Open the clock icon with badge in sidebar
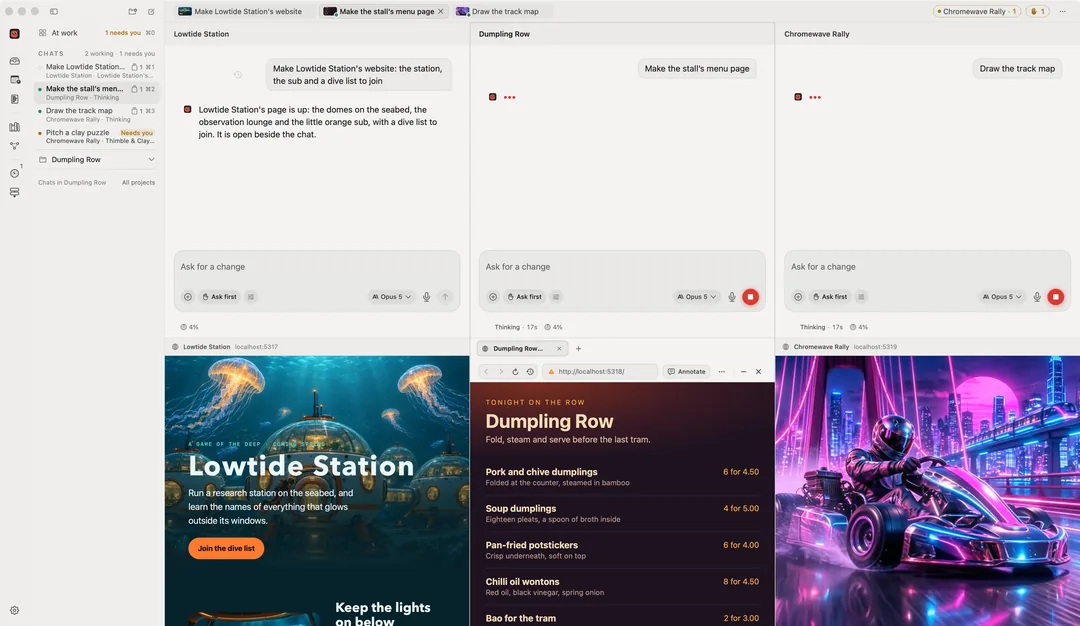 pyautogui.click(x=14, y=173)
